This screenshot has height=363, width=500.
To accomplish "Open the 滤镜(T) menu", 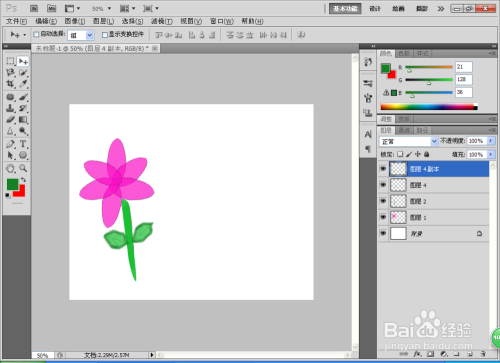I will (x=162, y=21).
